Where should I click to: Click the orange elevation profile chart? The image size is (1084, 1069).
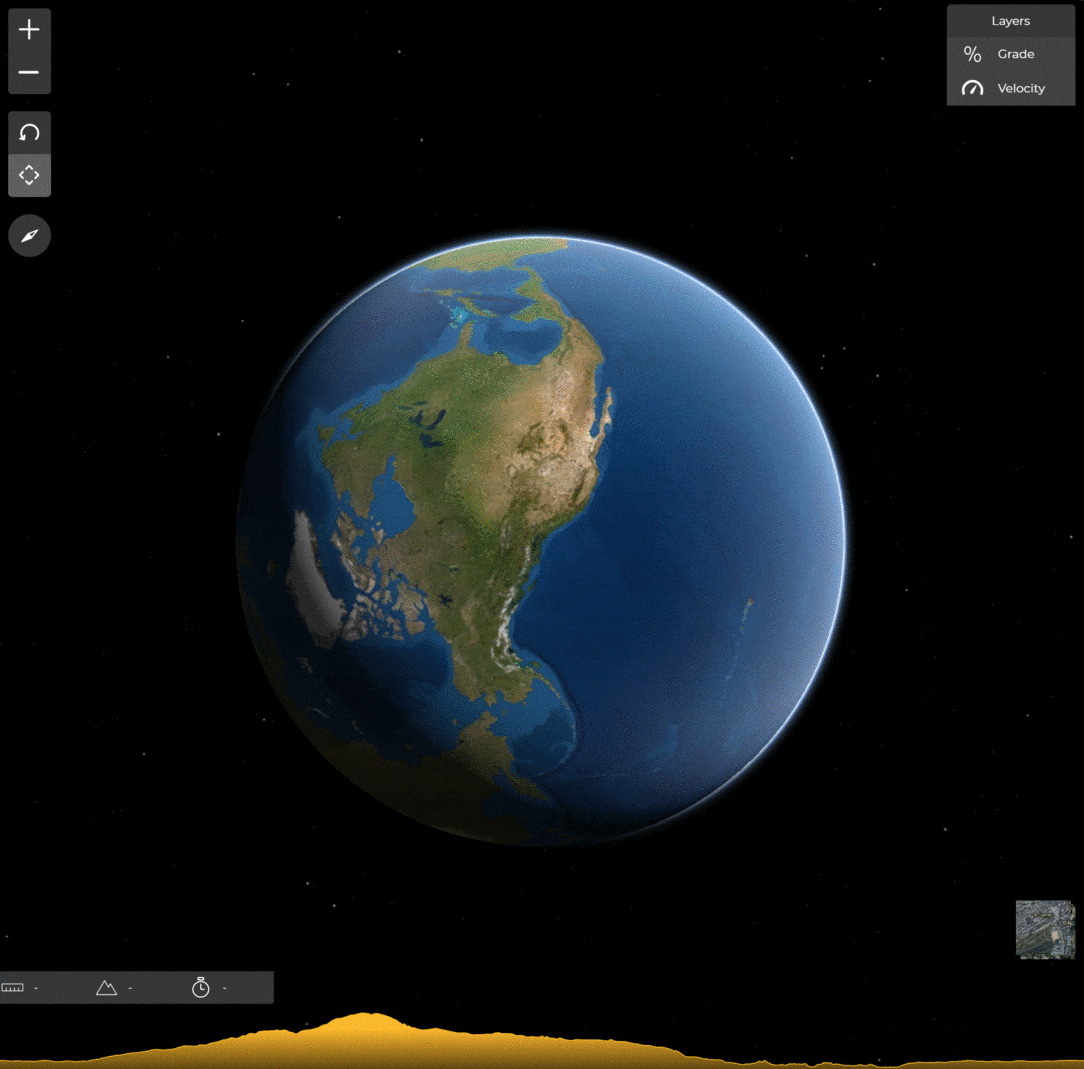[x=542, y=1041]
